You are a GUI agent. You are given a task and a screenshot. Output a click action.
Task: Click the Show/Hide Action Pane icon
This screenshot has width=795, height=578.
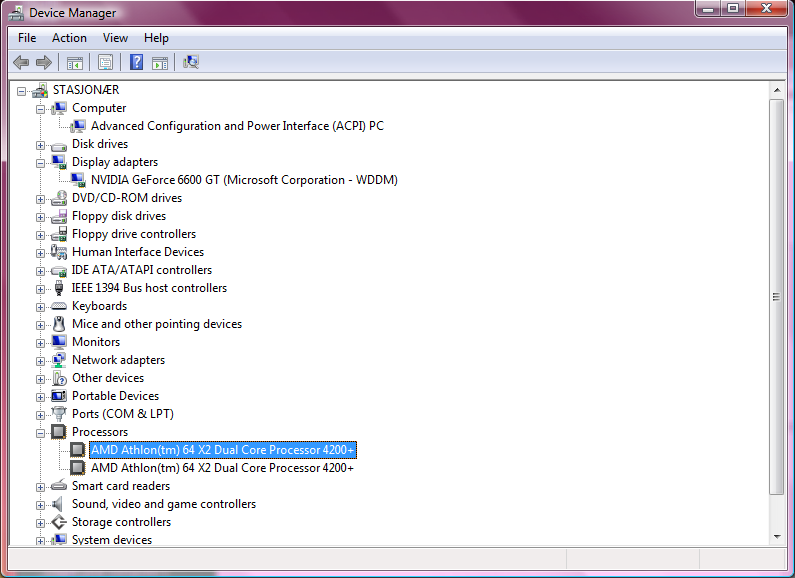click(160, 63)
